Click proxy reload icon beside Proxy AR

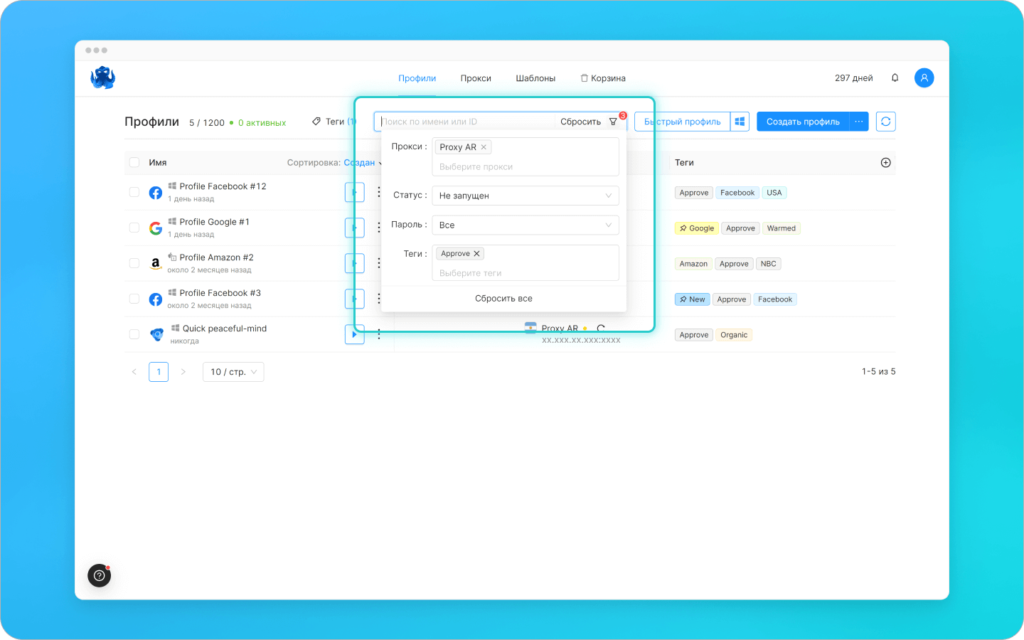click(601, 328)
